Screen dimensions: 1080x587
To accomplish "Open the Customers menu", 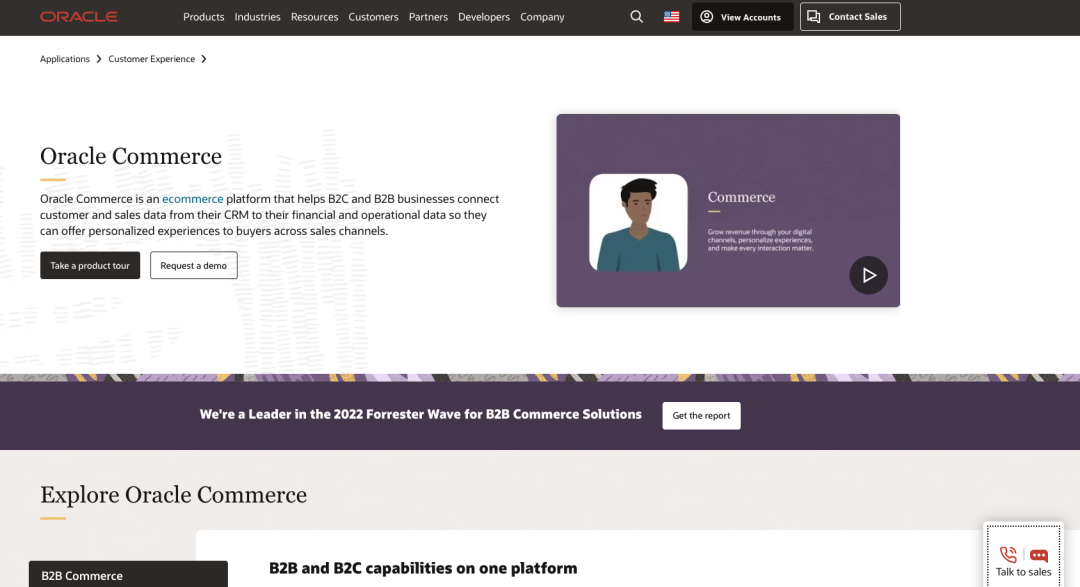I will [x=373, y=17].
